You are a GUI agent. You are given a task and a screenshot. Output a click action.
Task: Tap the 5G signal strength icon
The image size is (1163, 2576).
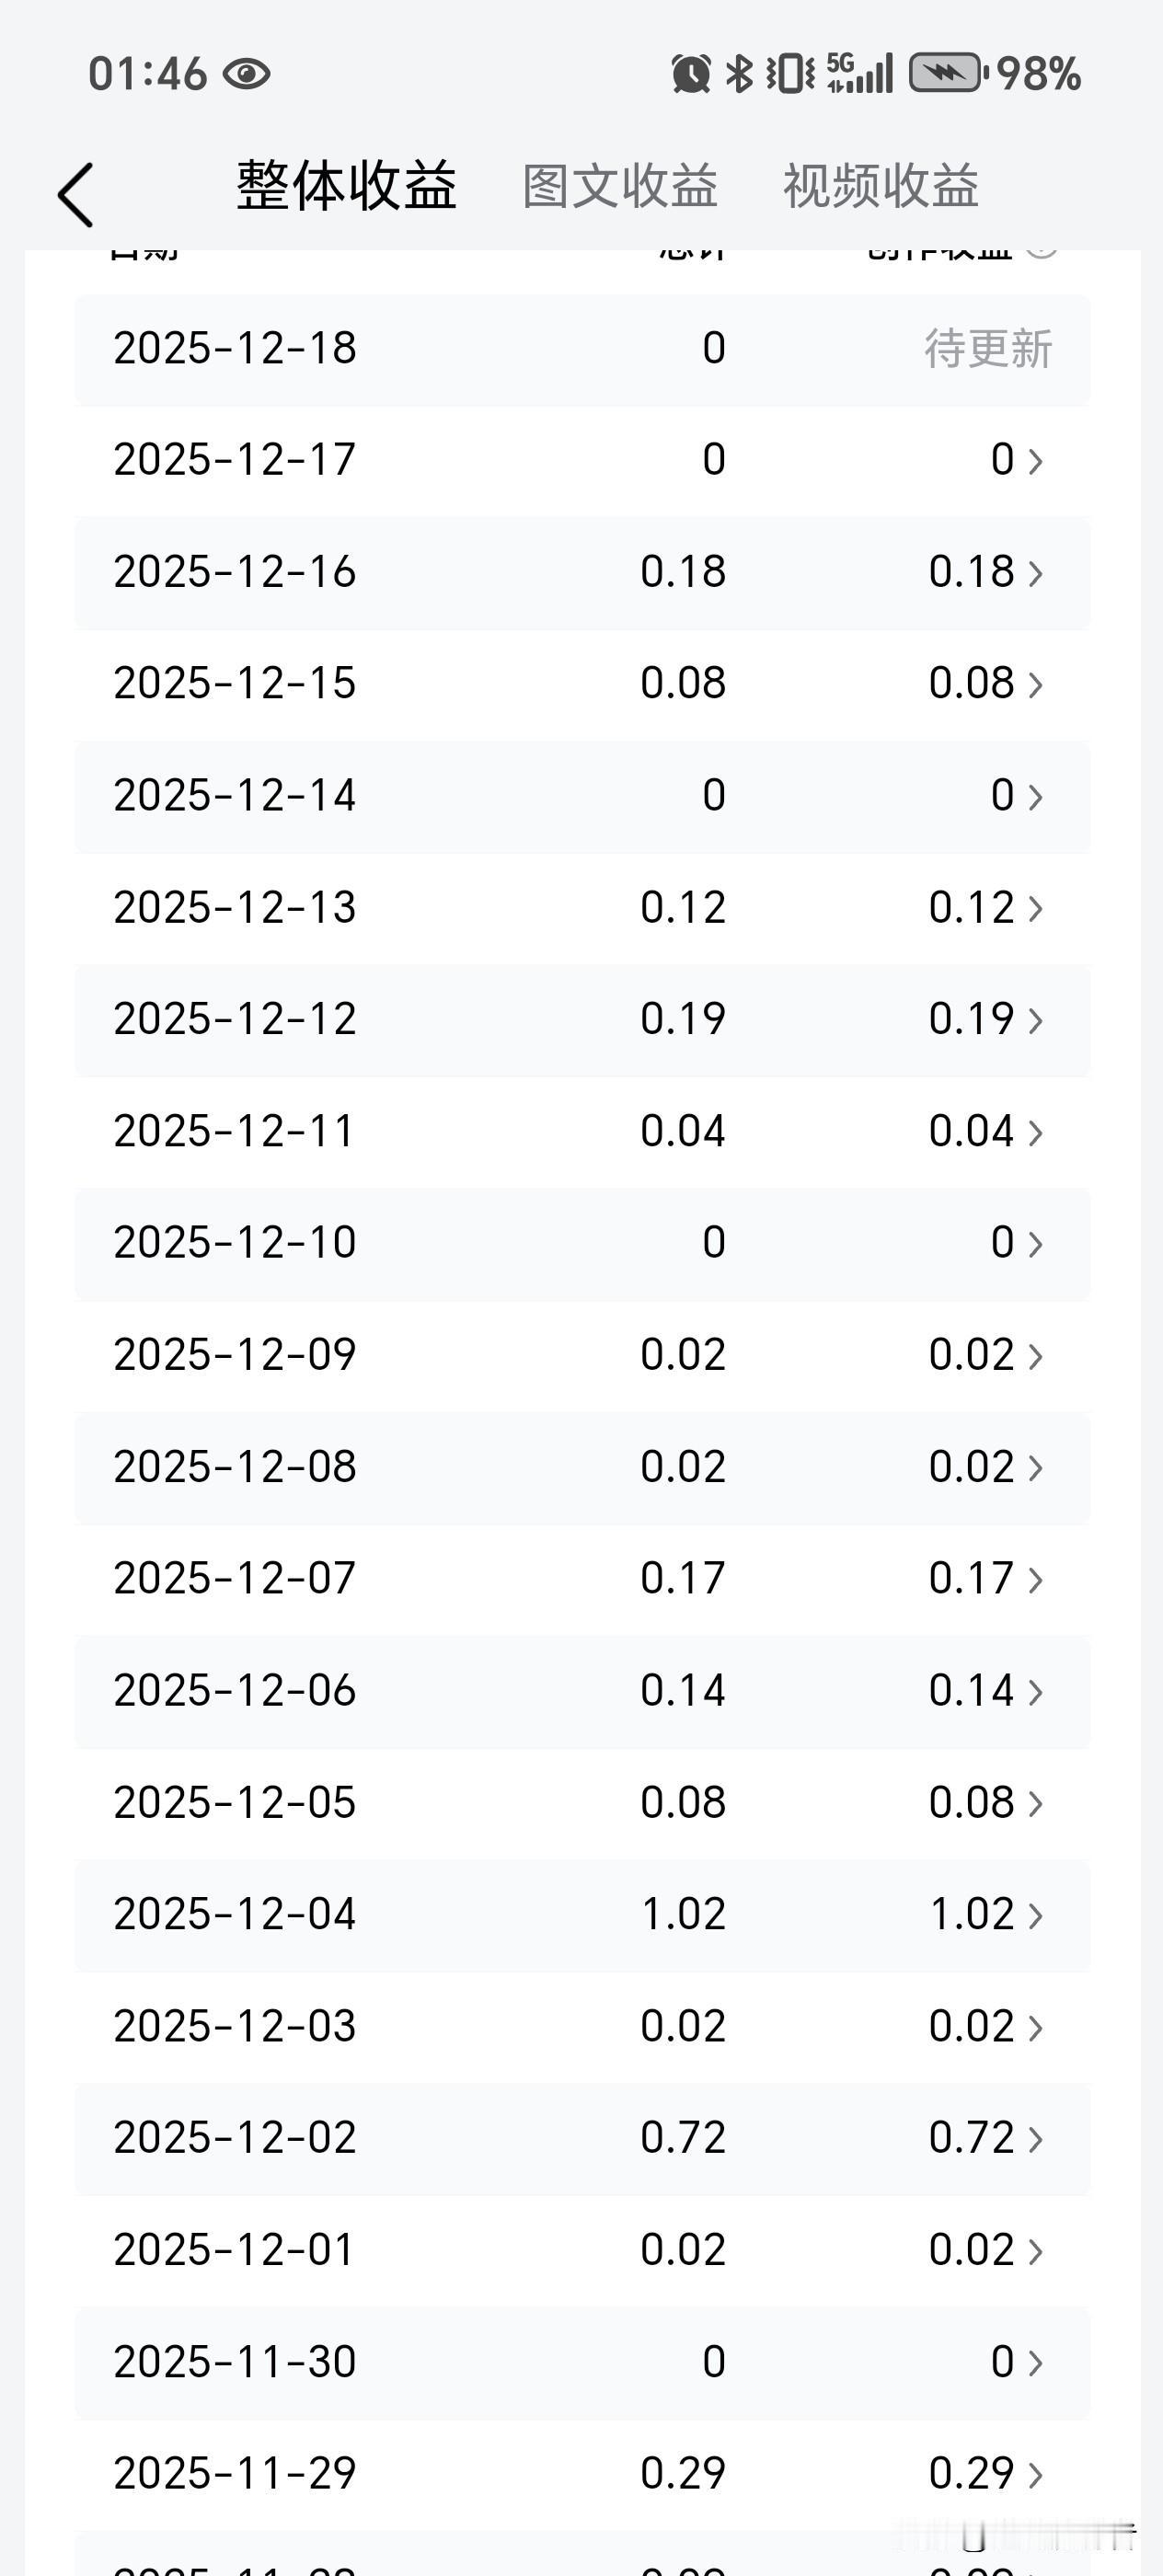point(859,74)
